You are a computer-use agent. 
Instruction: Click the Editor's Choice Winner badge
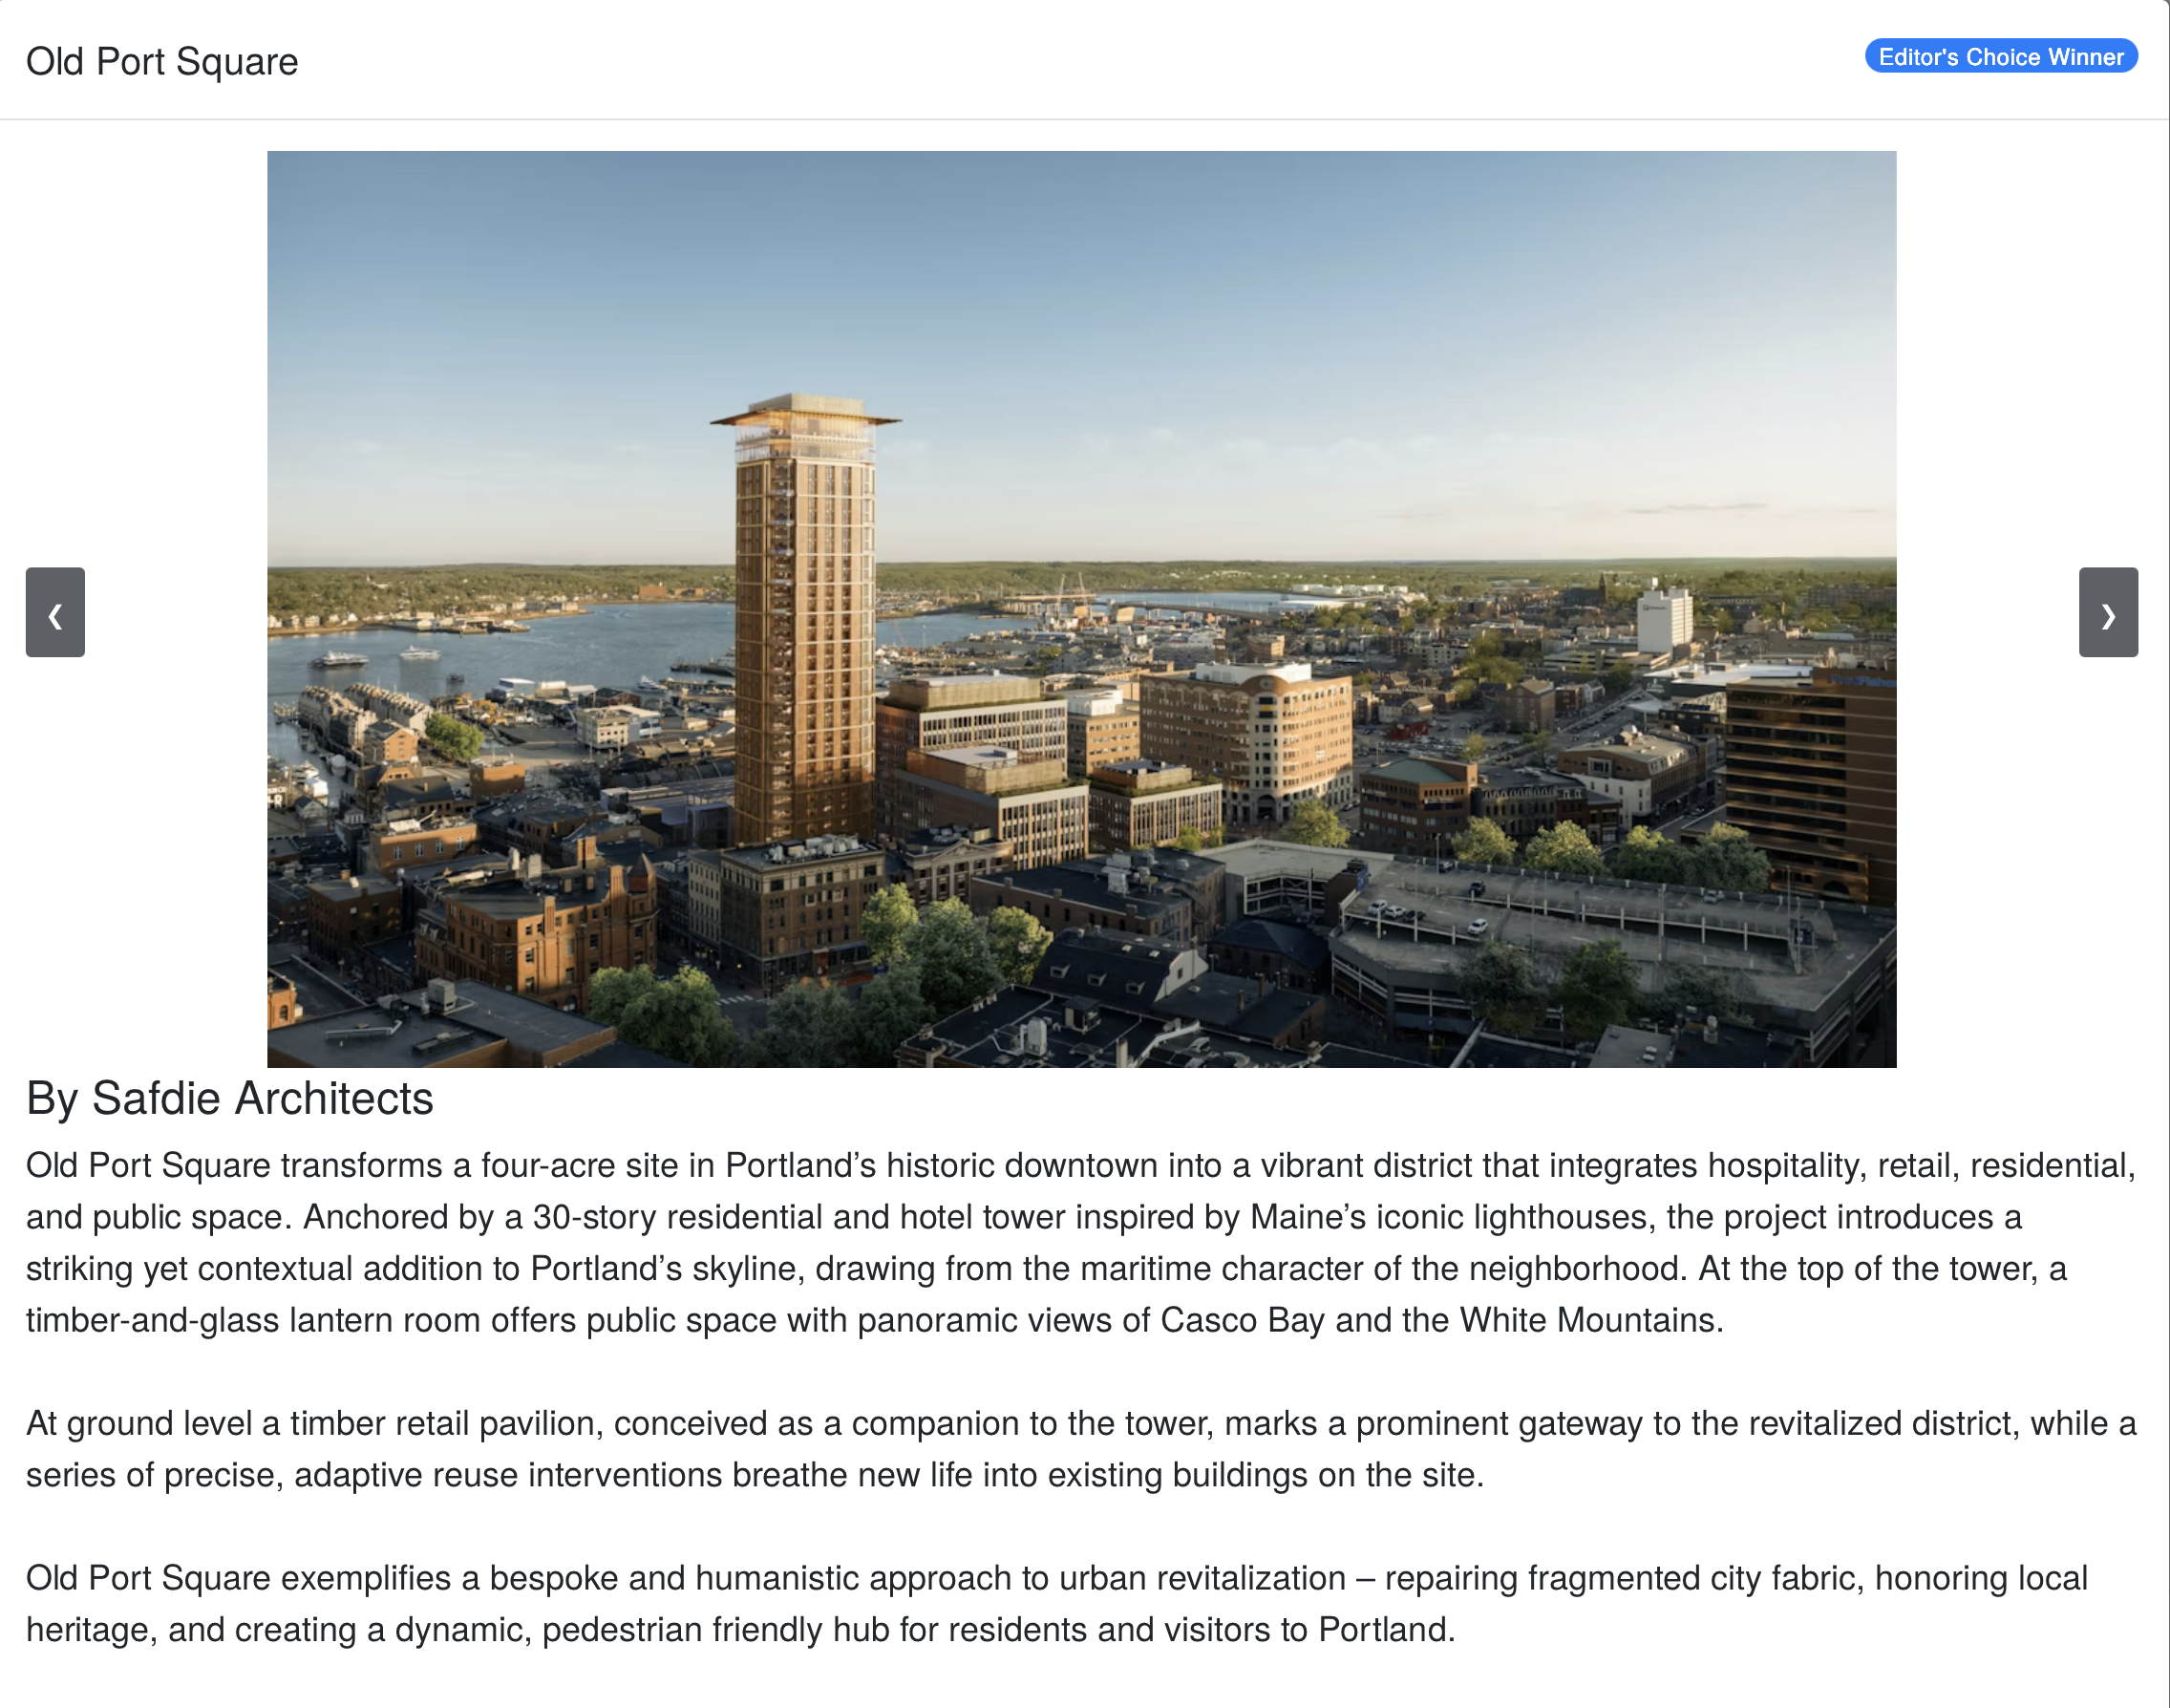pyautogui.click(x=2000, y=57)
